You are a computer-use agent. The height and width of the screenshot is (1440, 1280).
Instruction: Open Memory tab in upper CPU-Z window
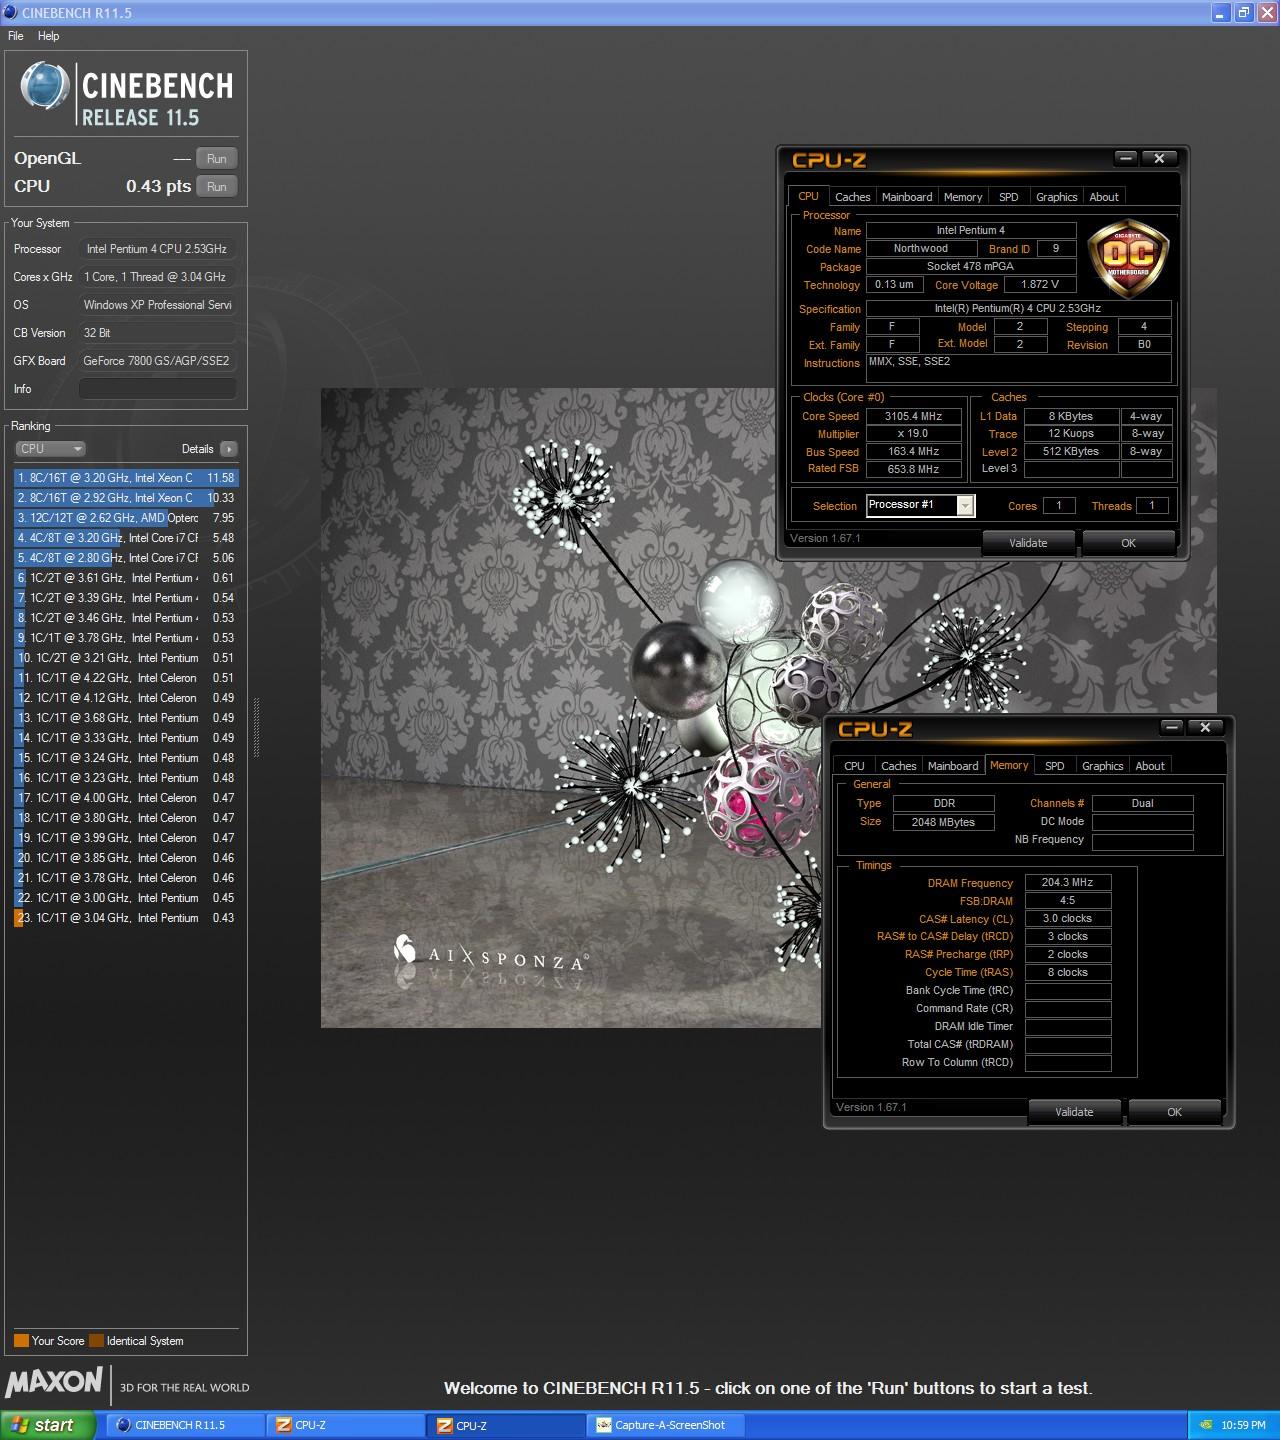click(963, 197)
